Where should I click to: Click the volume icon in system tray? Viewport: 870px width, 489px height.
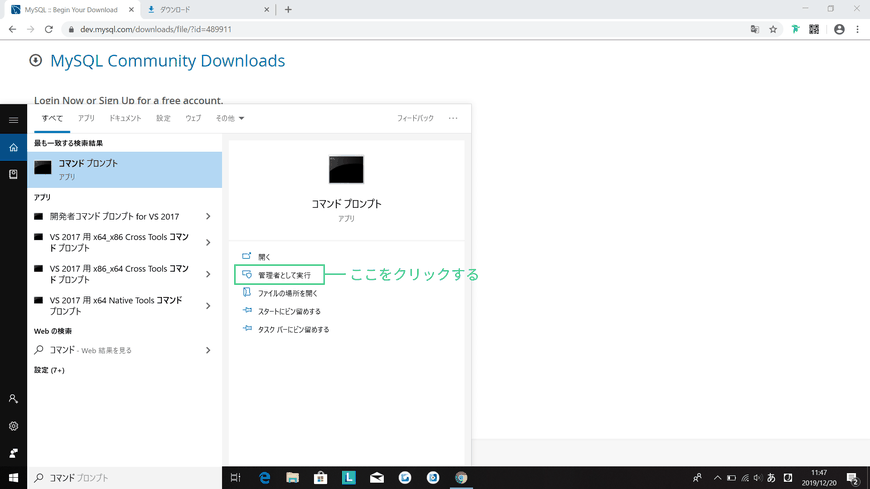[x=758, y=478]
